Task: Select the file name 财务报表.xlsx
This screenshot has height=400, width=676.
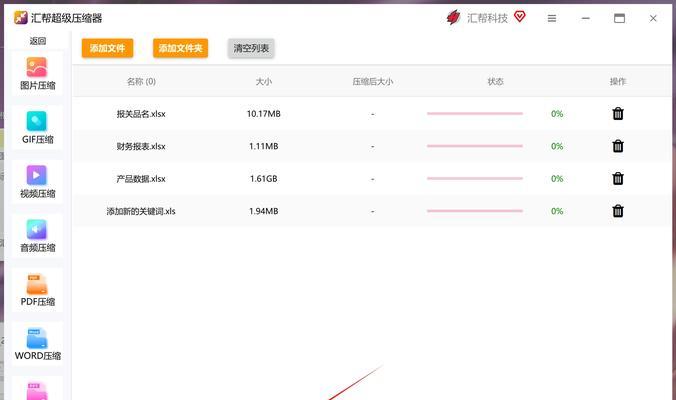Action: coord(141,146)
